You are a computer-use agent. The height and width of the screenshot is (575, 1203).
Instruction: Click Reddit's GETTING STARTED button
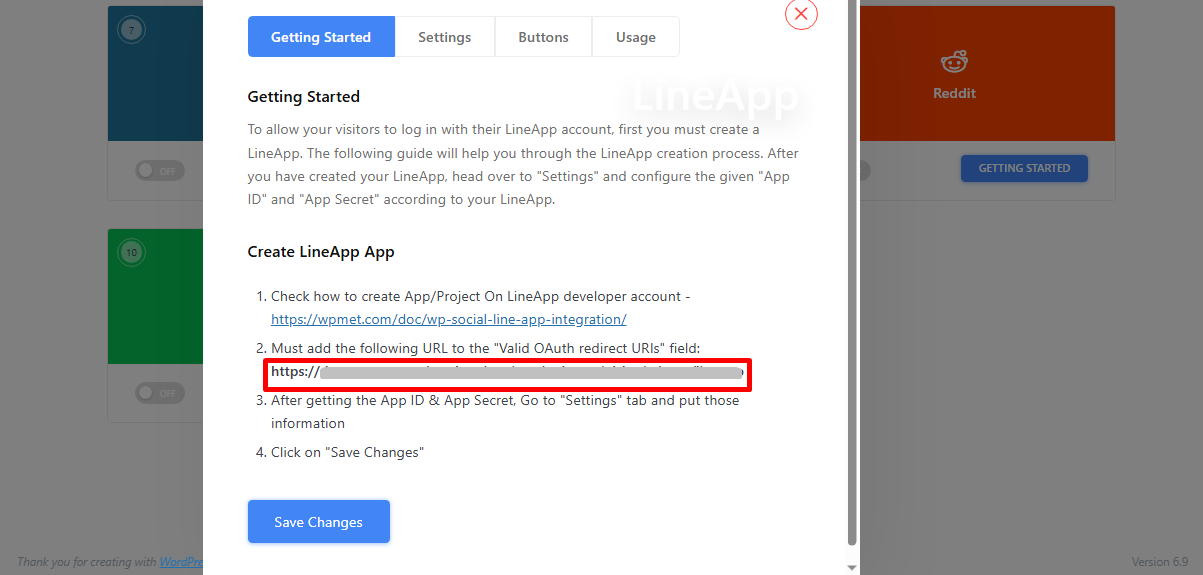click(1024, 168)
